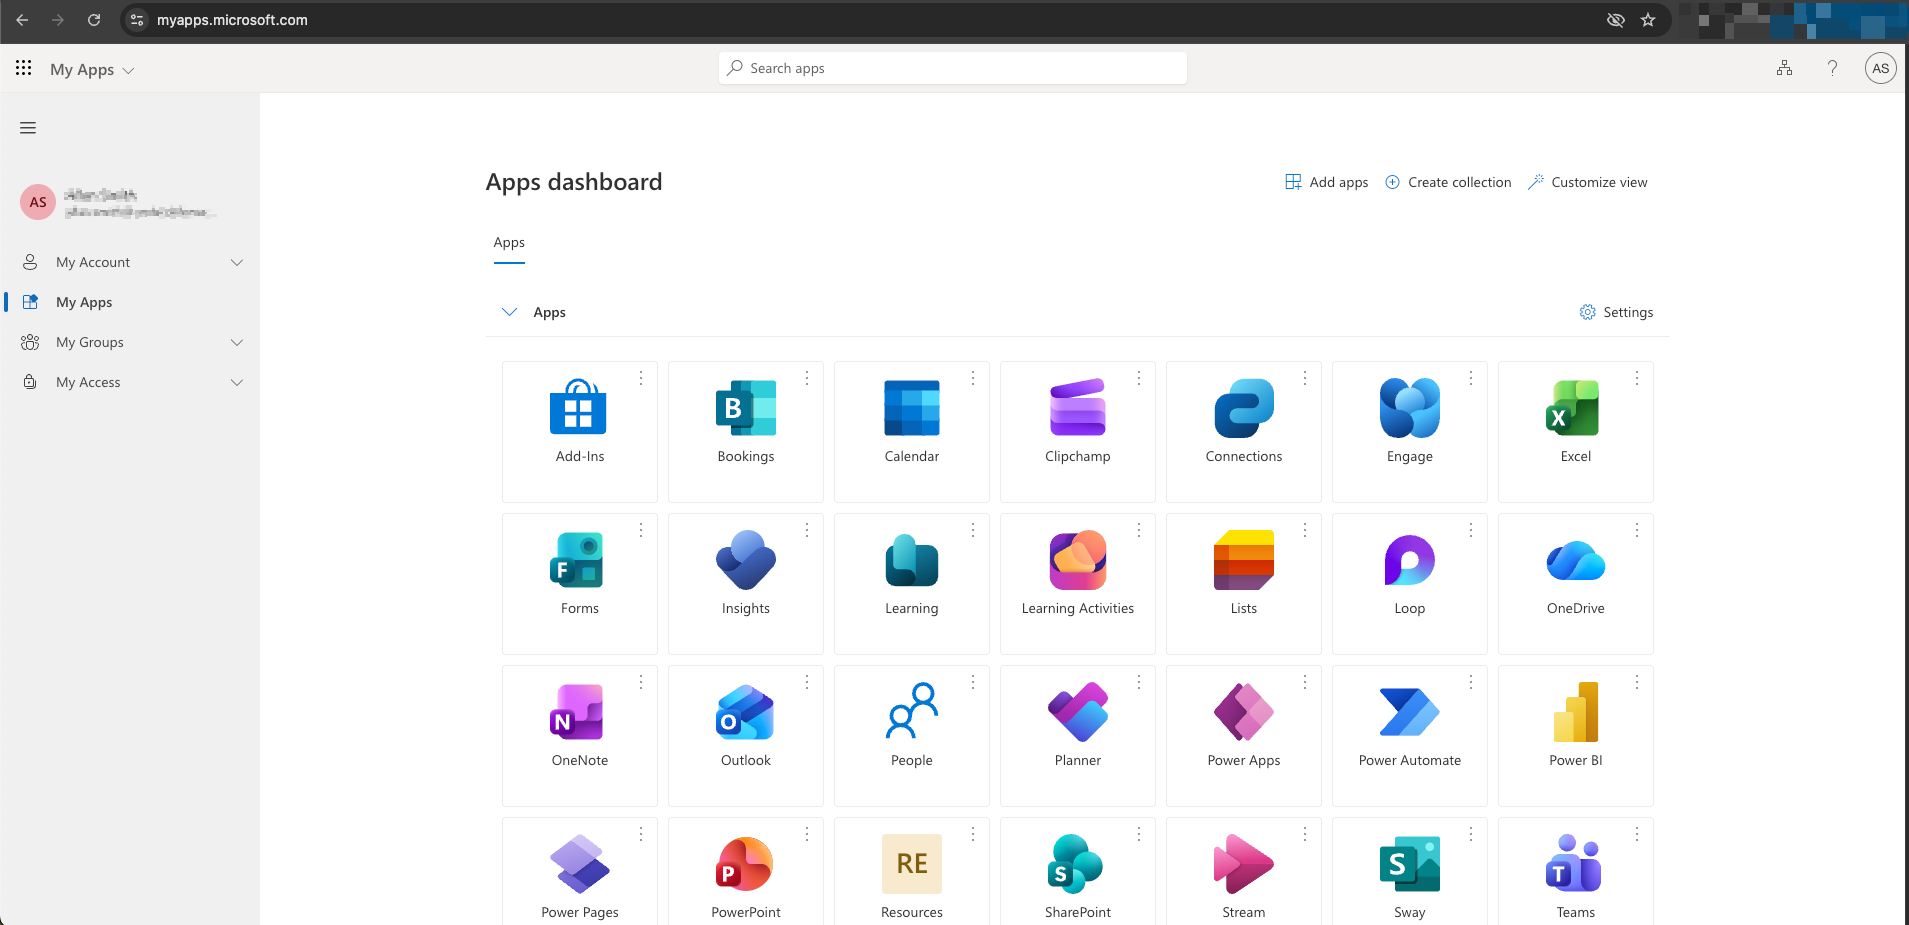Screen dimensions: 1909x925
Task: Open the Forms app
Action: pos(579,583)
